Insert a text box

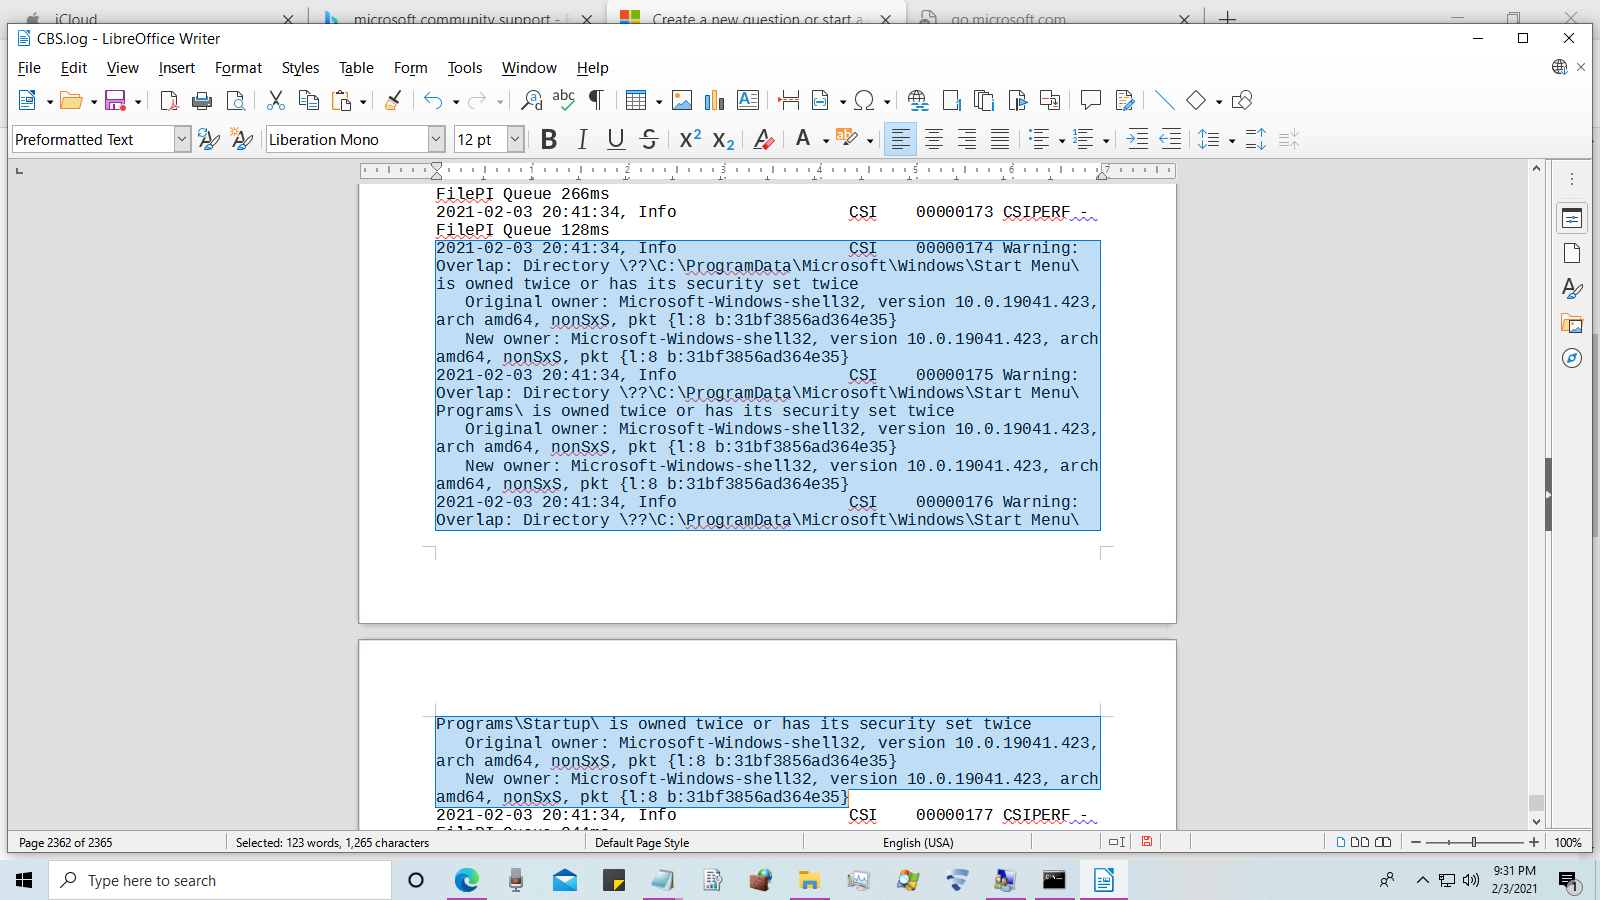click(x=748, y=101)
